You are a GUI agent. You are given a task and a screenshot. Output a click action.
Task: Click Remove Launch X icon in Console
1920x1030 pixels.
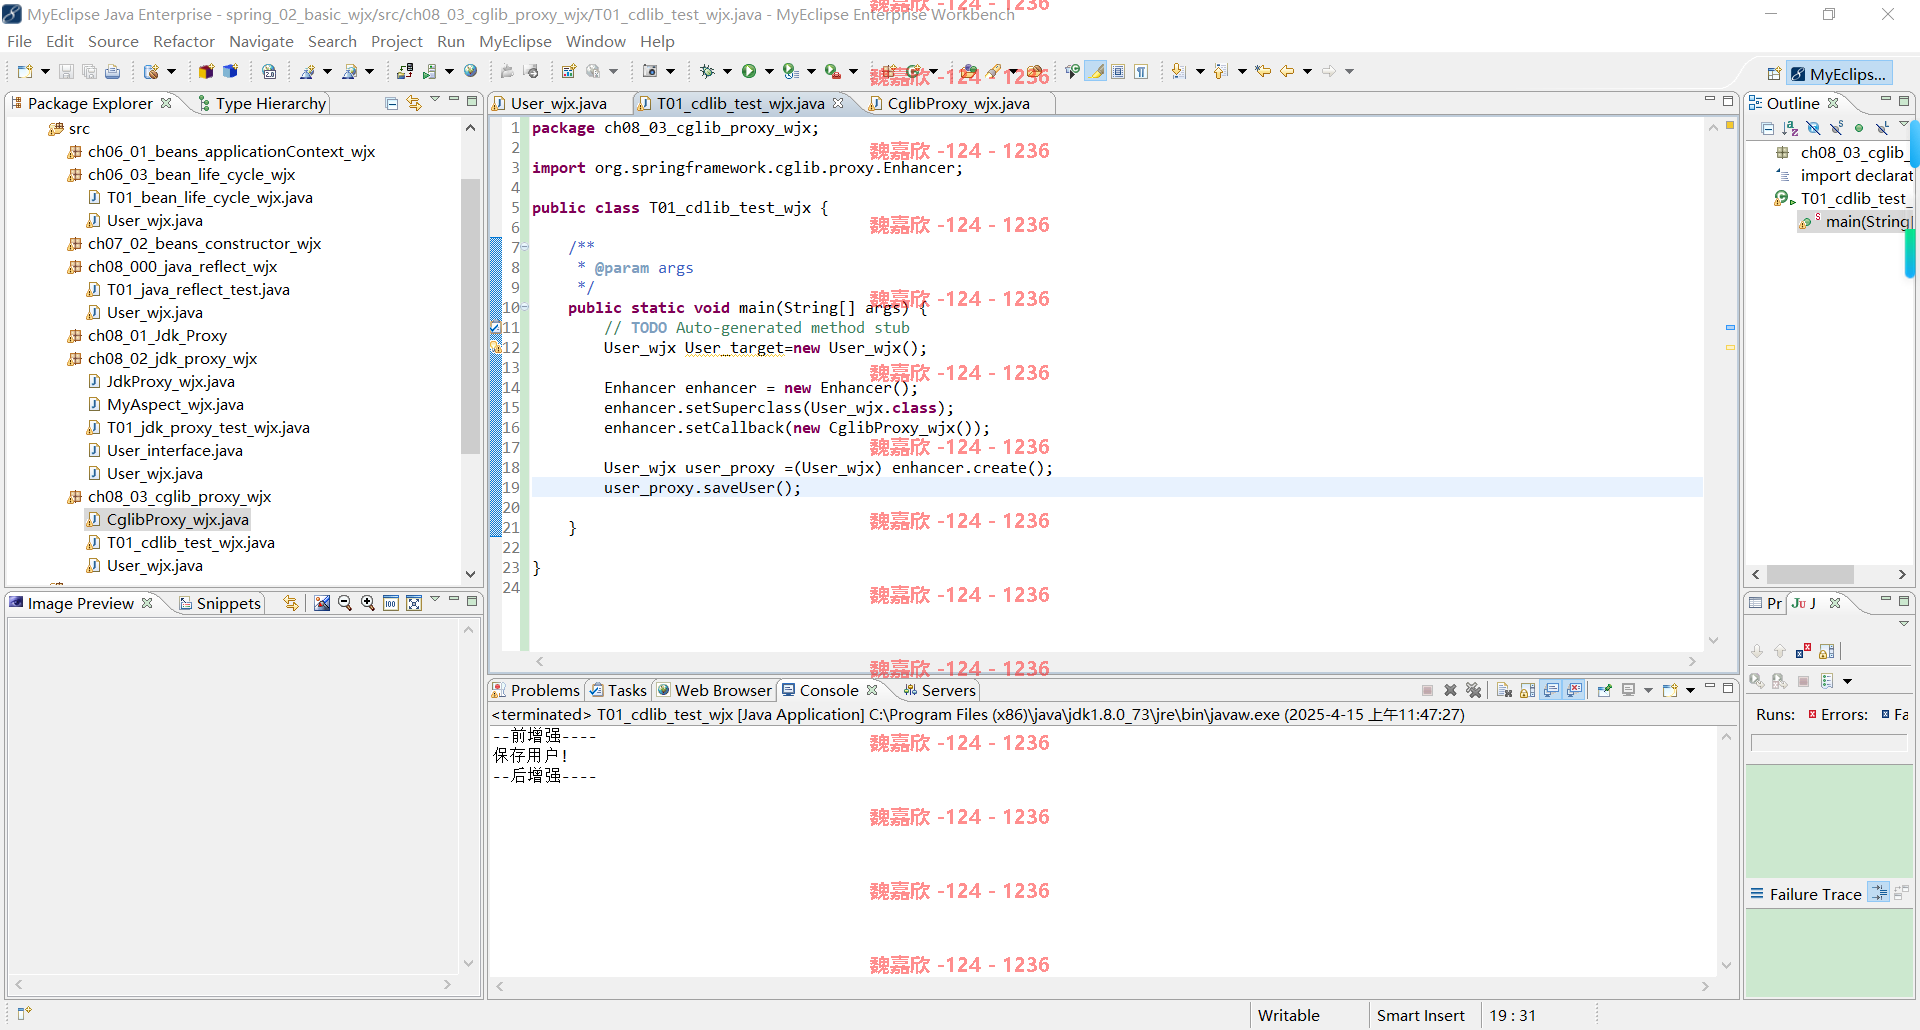click(x=1450, y=690)
